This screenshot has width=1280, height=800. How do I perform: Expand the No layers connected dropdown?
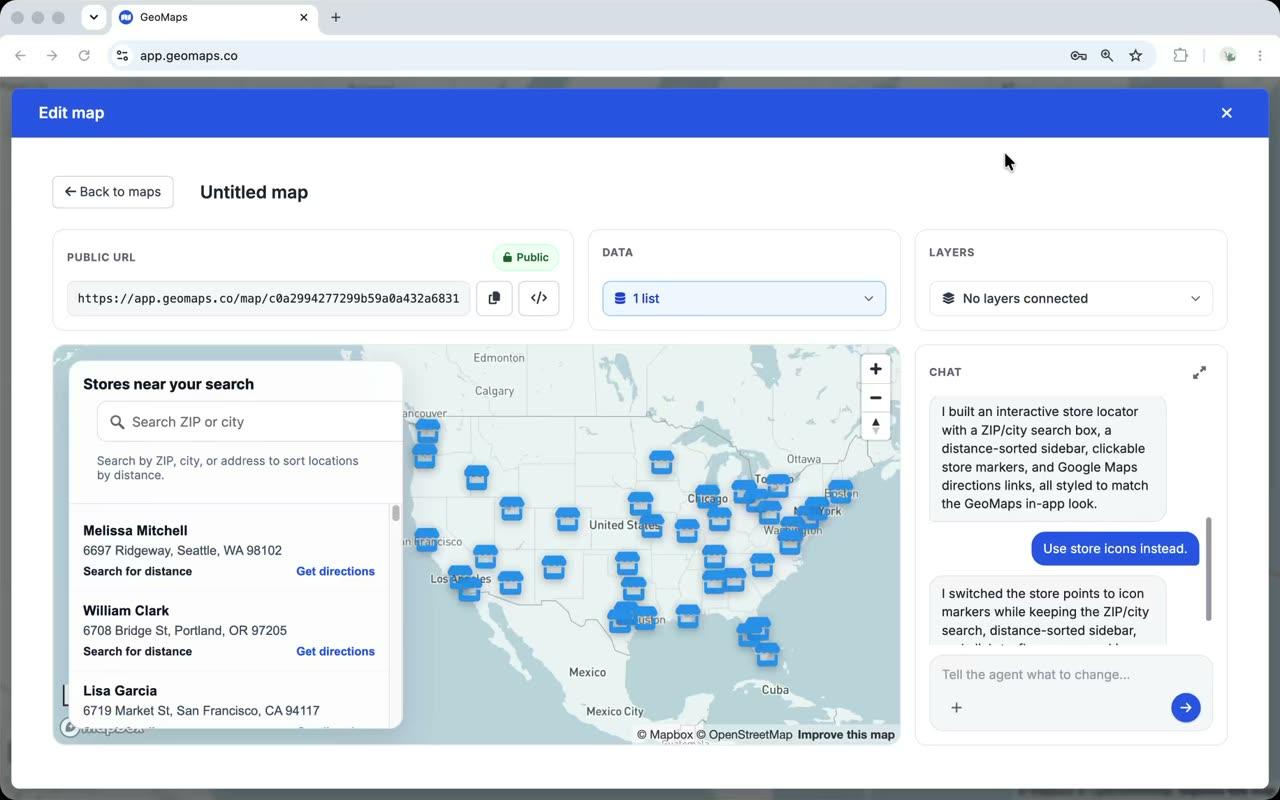tap(1071, 298)
